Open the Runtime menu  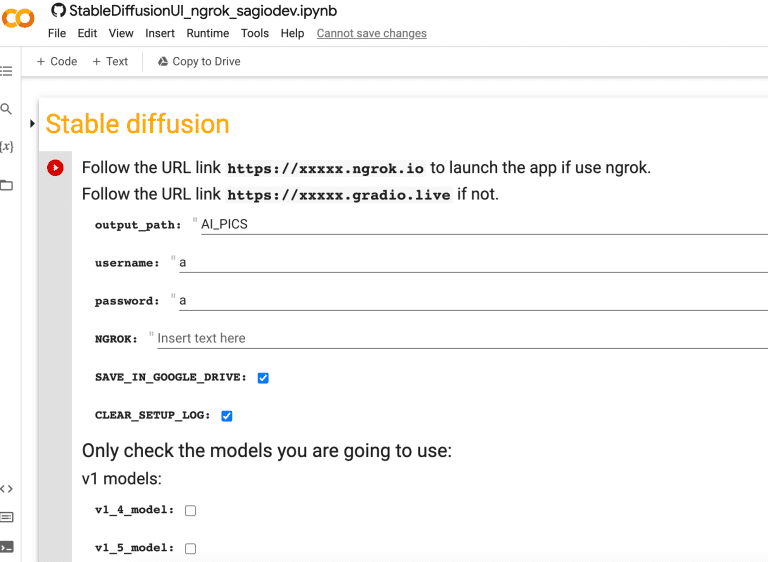[x=207, y=33]
